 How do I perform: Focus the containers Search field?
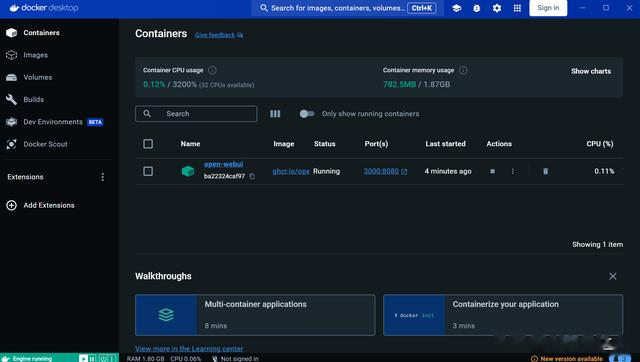point(196,114)
